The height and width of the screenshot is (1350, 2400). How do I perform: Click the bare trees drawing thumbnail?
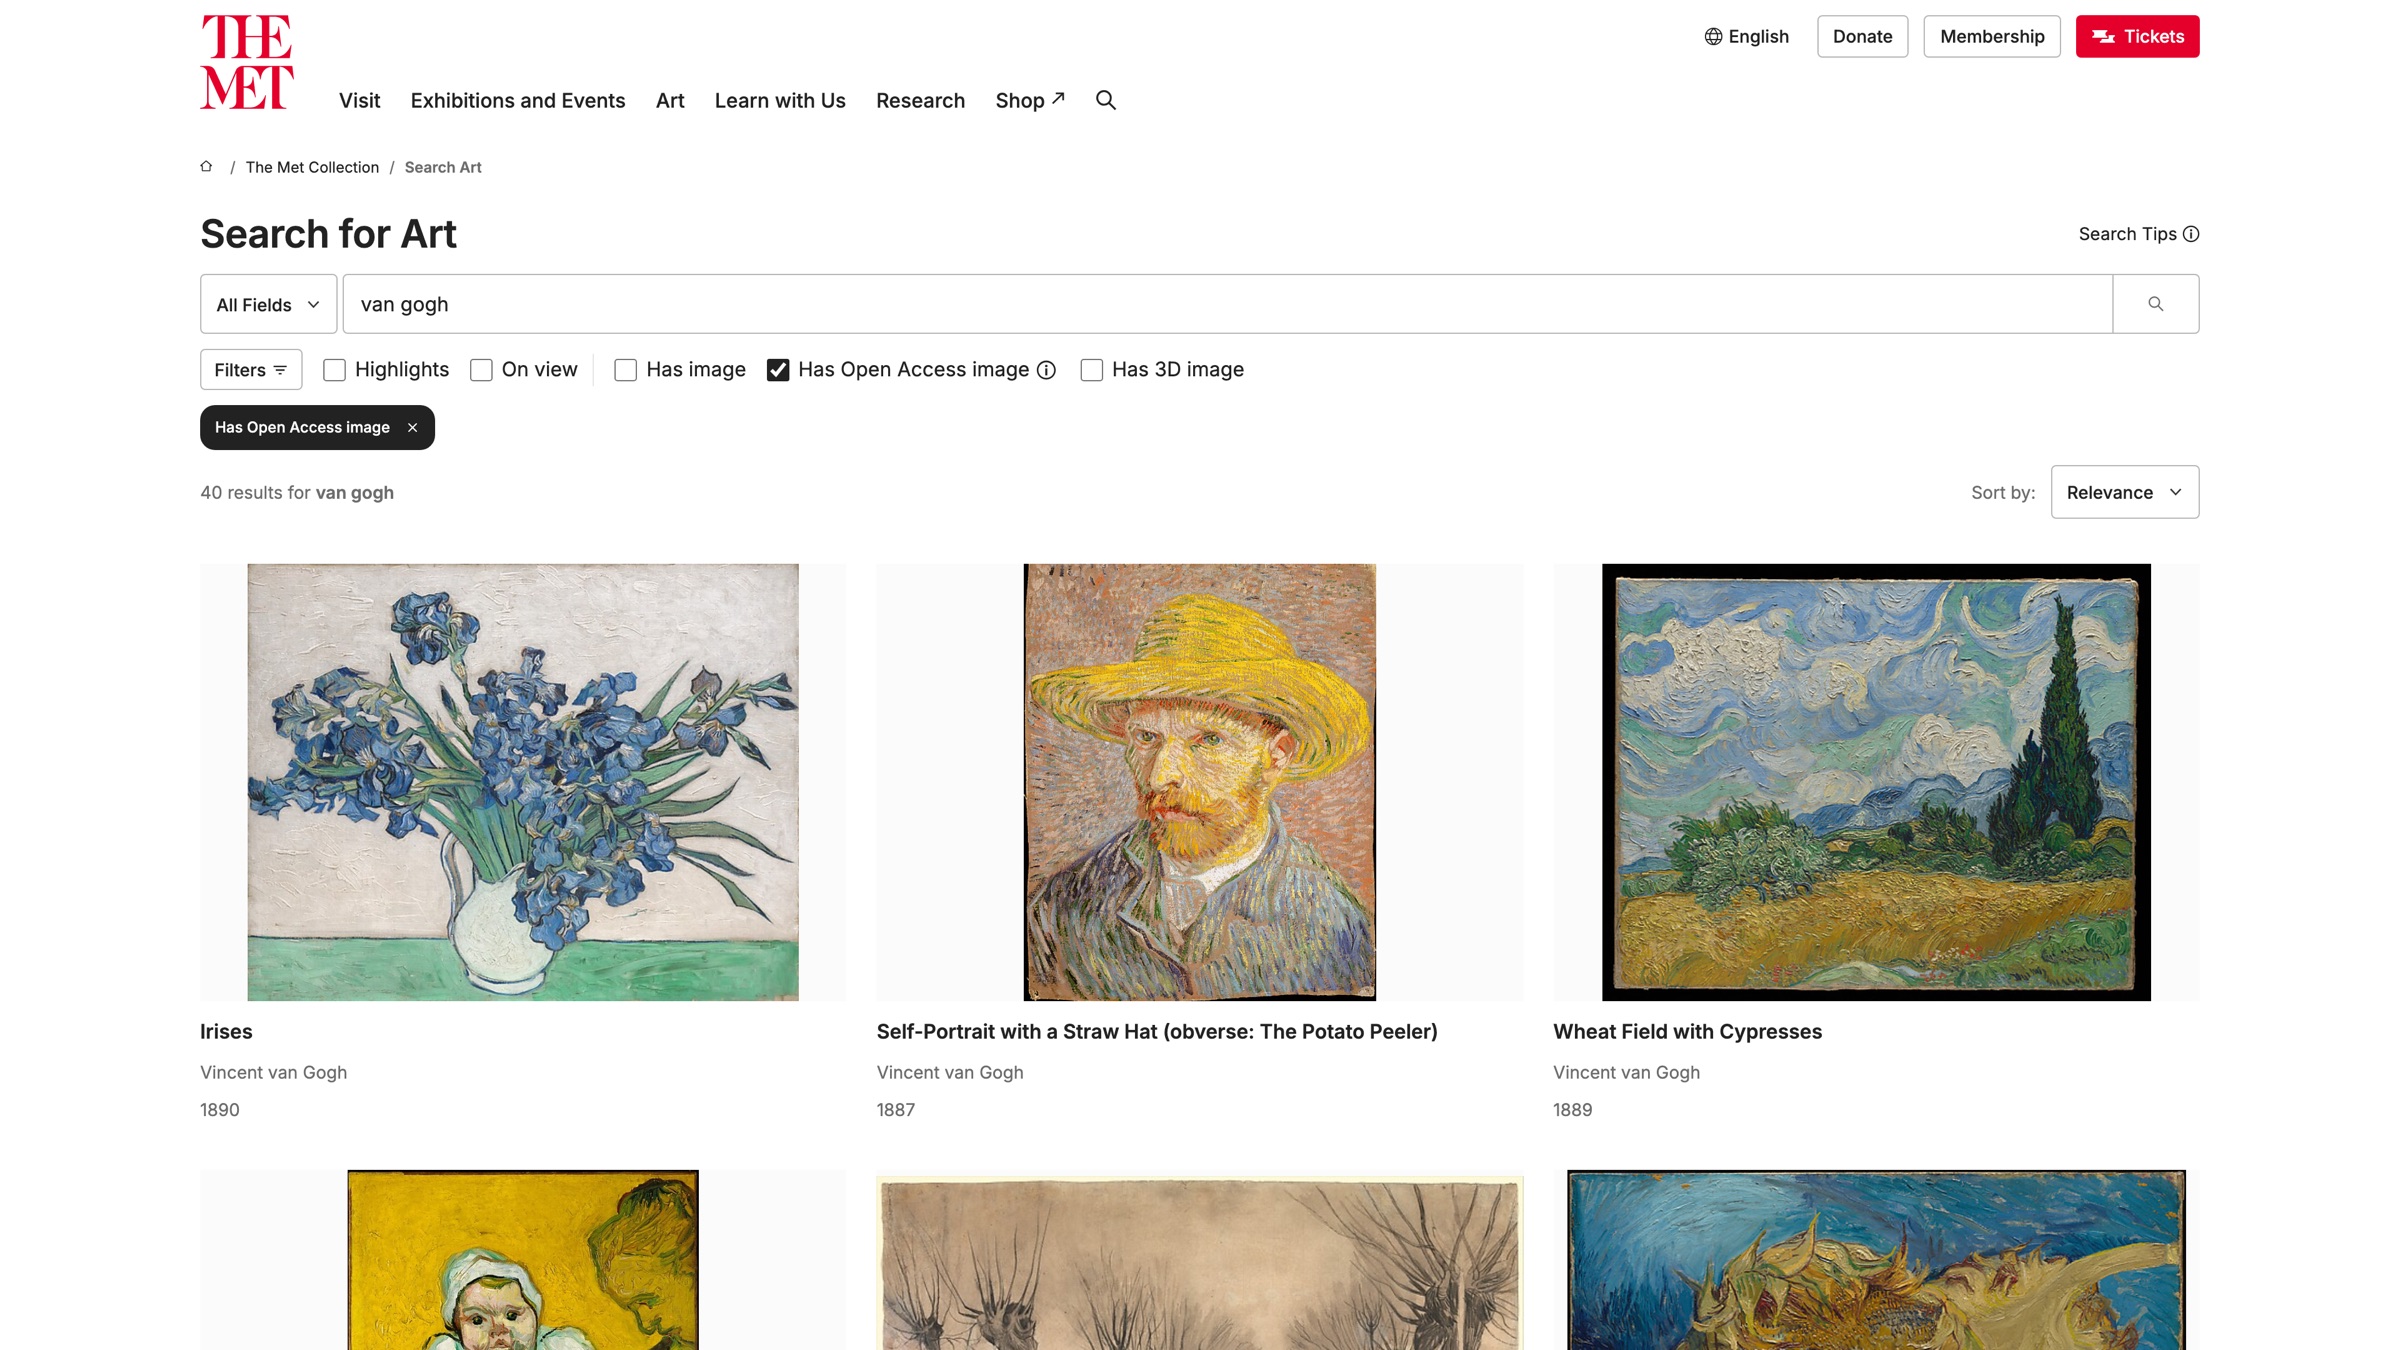click(x=1199, y=1264)
